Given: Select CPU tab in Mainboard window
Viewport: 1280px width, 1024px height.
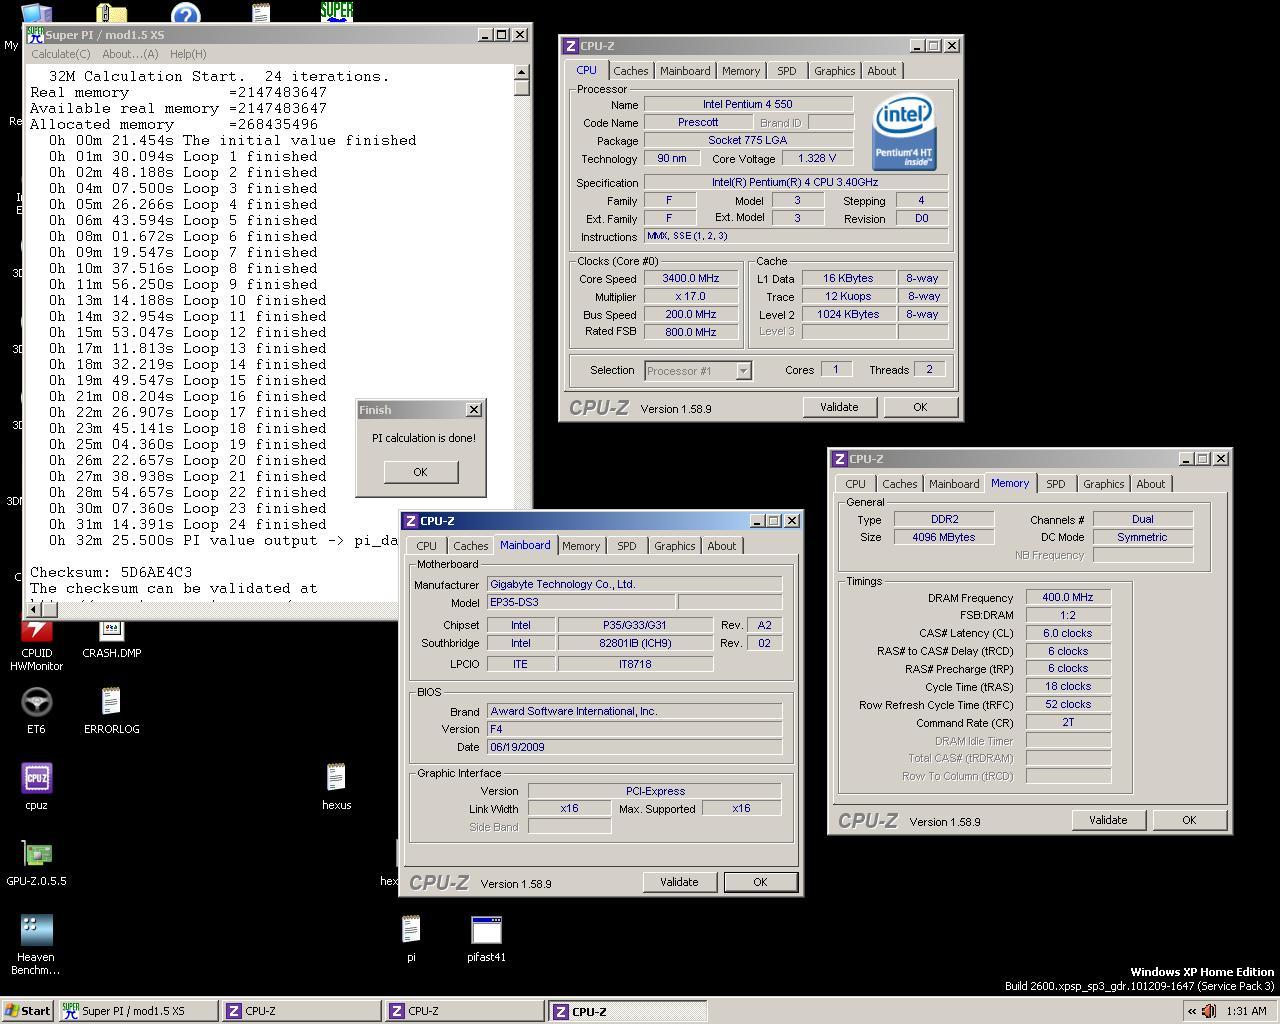Looking at the screenshot, I should (426, 546).
